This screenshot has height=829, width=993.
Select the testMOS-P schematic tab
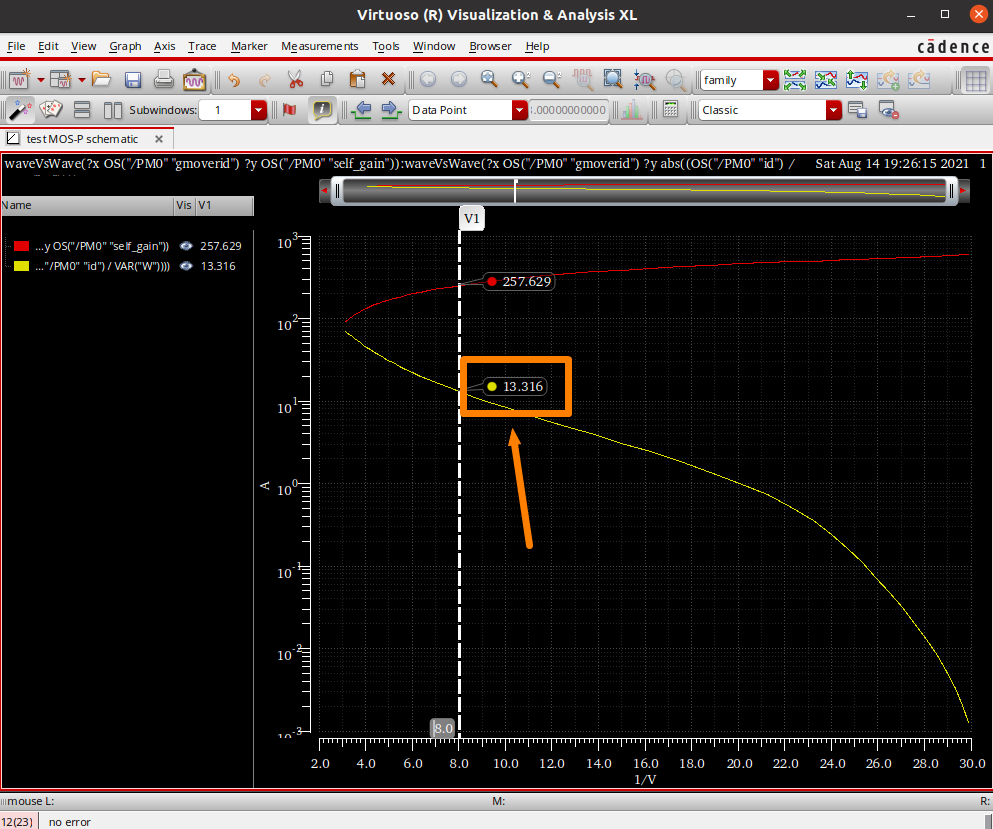pos(82,139)
